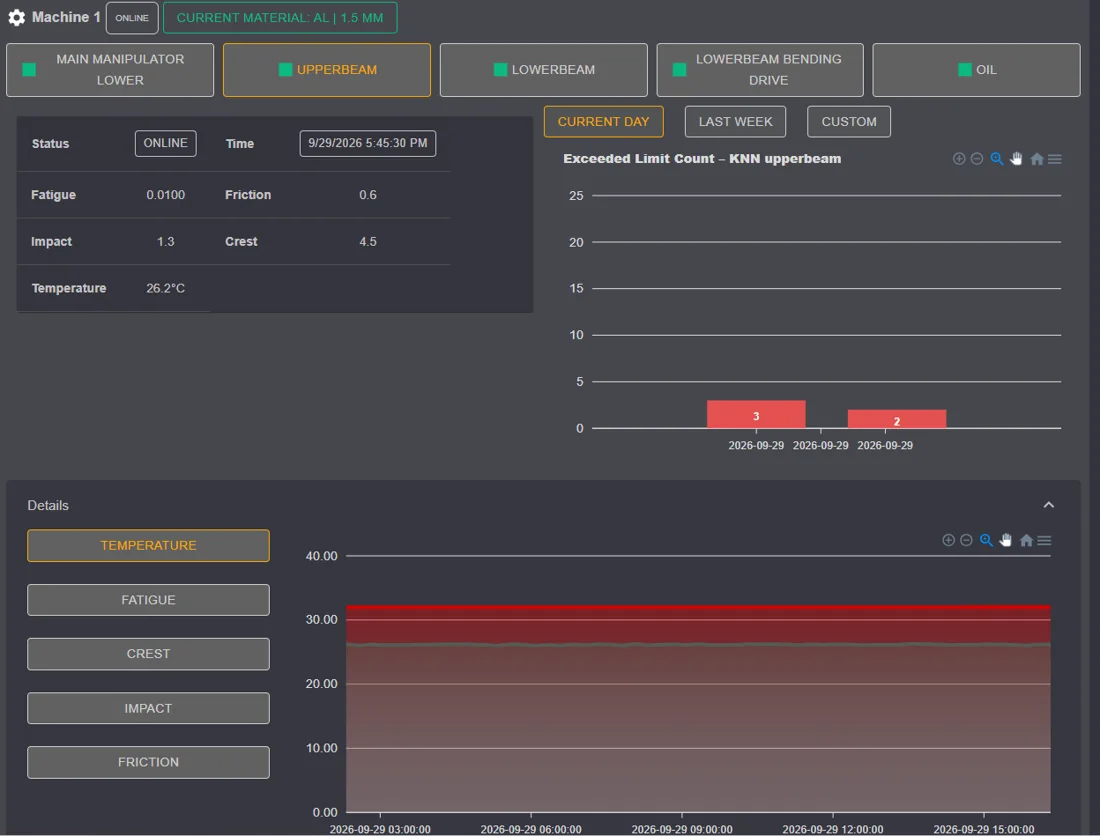Screen dimensions: 1100x836
Task: Collapse the Details panel chevron
Action: tap(1048, 505)
